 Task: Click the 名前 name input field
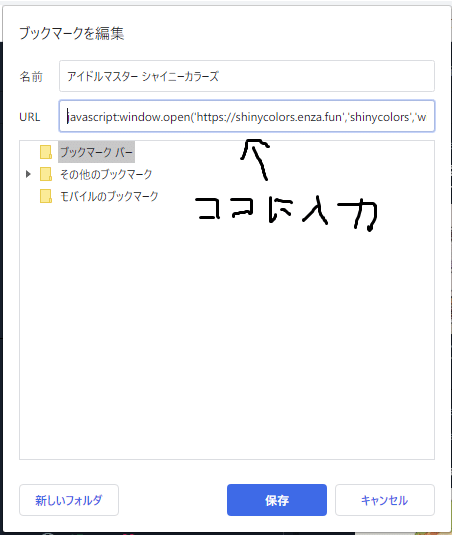click(x=246, y=76)
